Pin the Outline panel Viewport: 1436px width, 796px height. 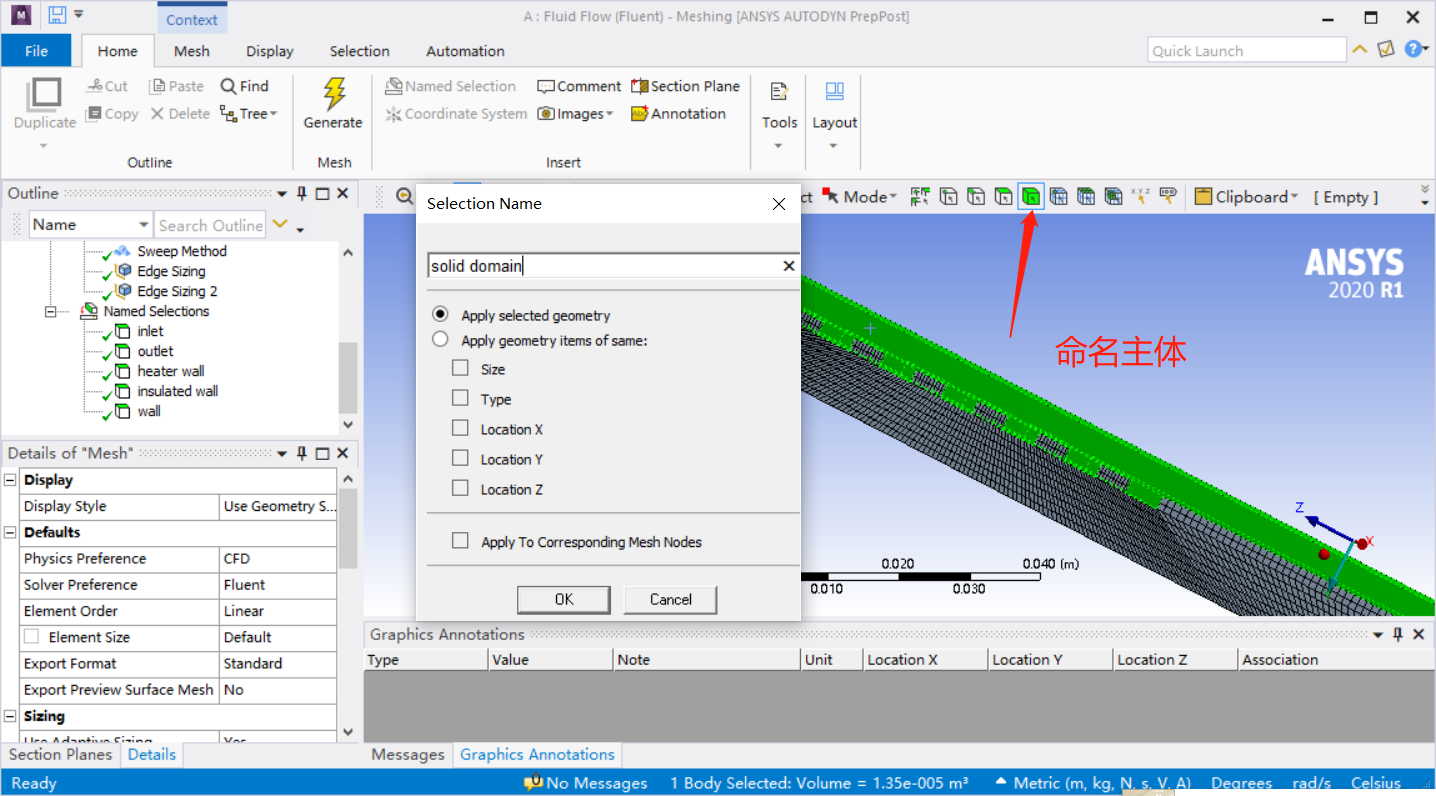pyautogui.click(x=302, y=193)
